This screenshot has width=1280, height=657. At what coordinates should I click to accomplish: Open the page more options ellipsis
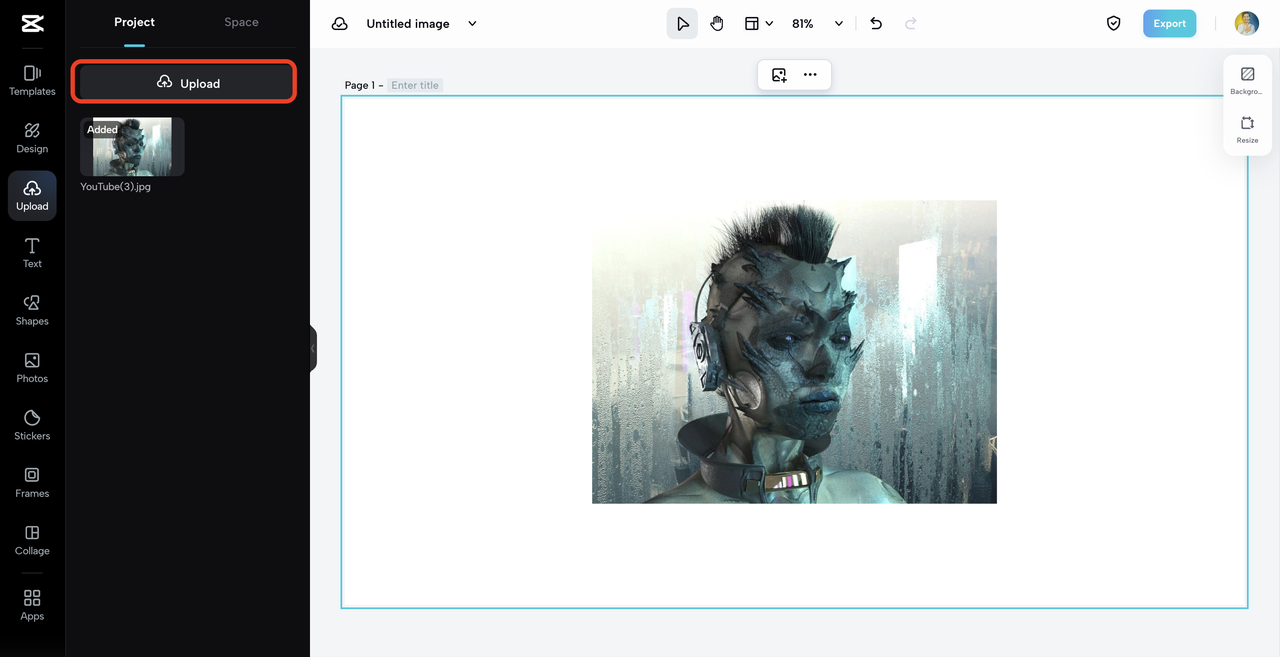[x=810, y=75]
